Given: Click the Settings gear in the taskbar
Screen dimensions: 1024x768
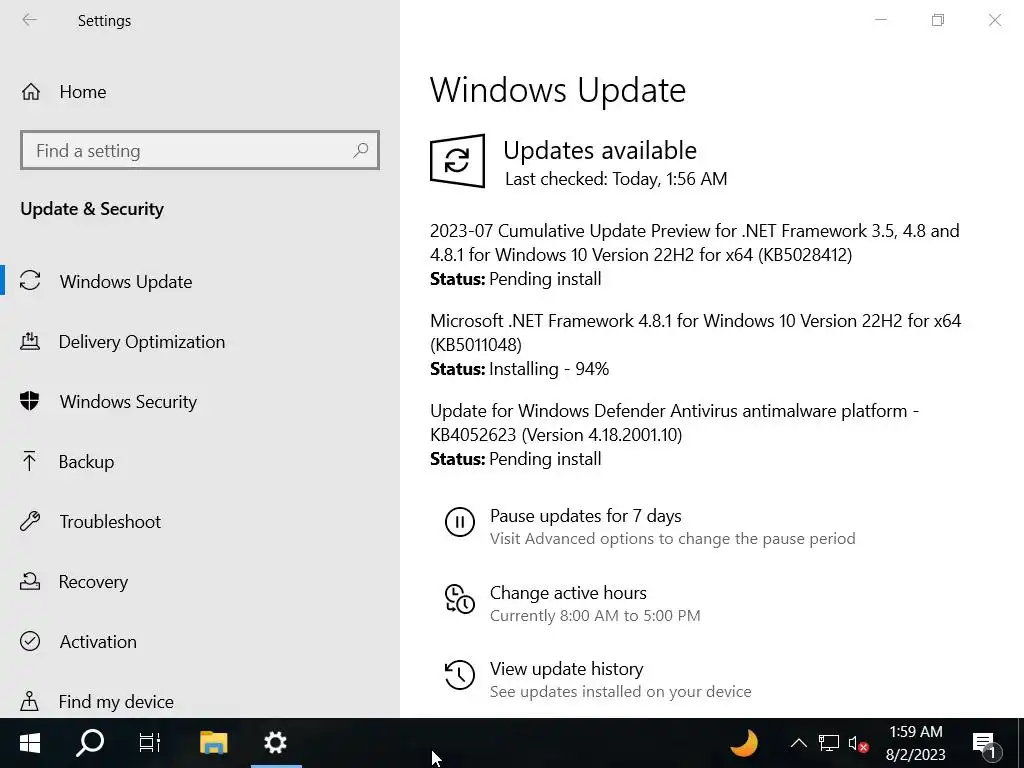Looking at the screenshot, I should click(x=276, y=743).
